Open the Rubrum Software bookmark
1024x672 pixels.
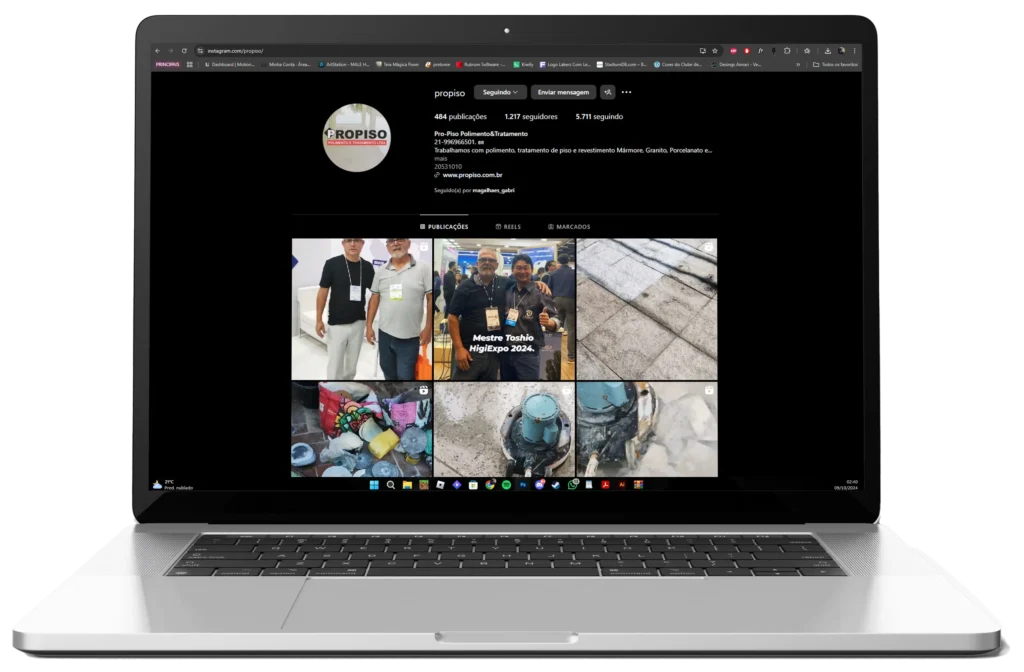coord(481,65)
